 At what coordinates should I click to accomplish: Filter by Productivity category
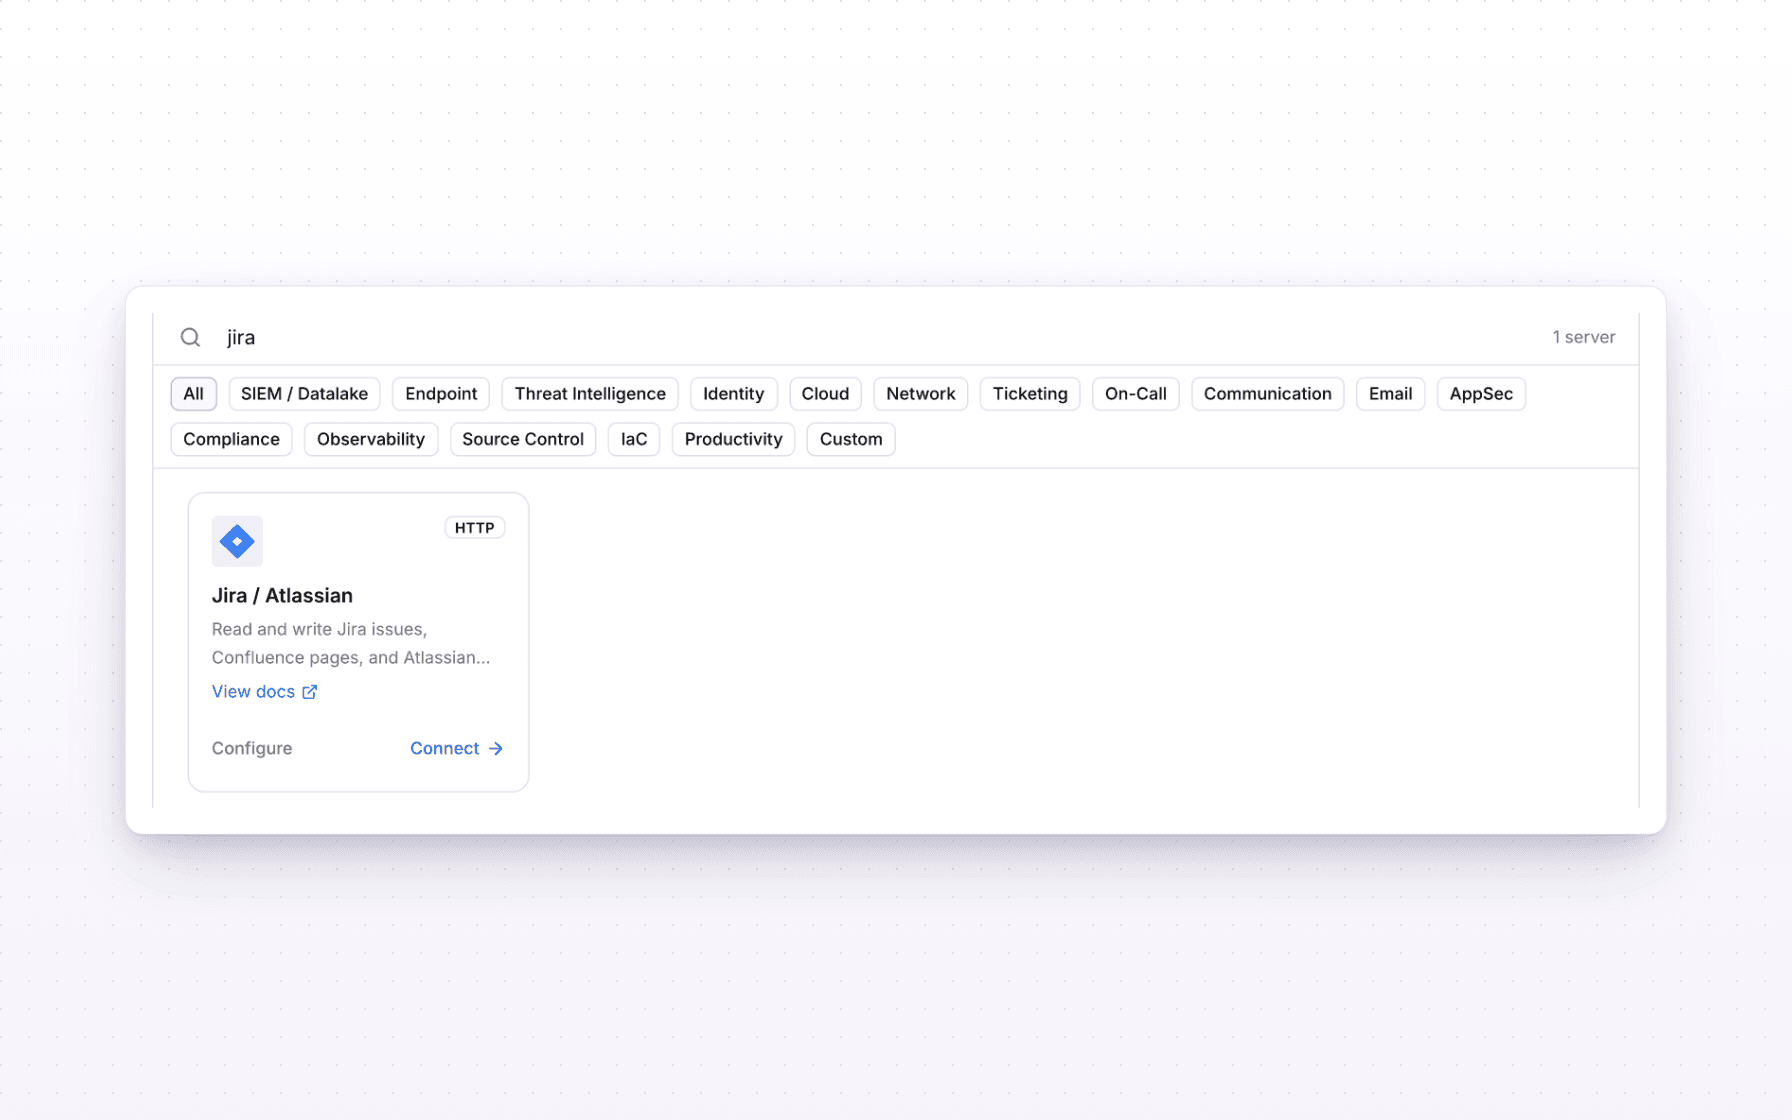tap(733, 439)
